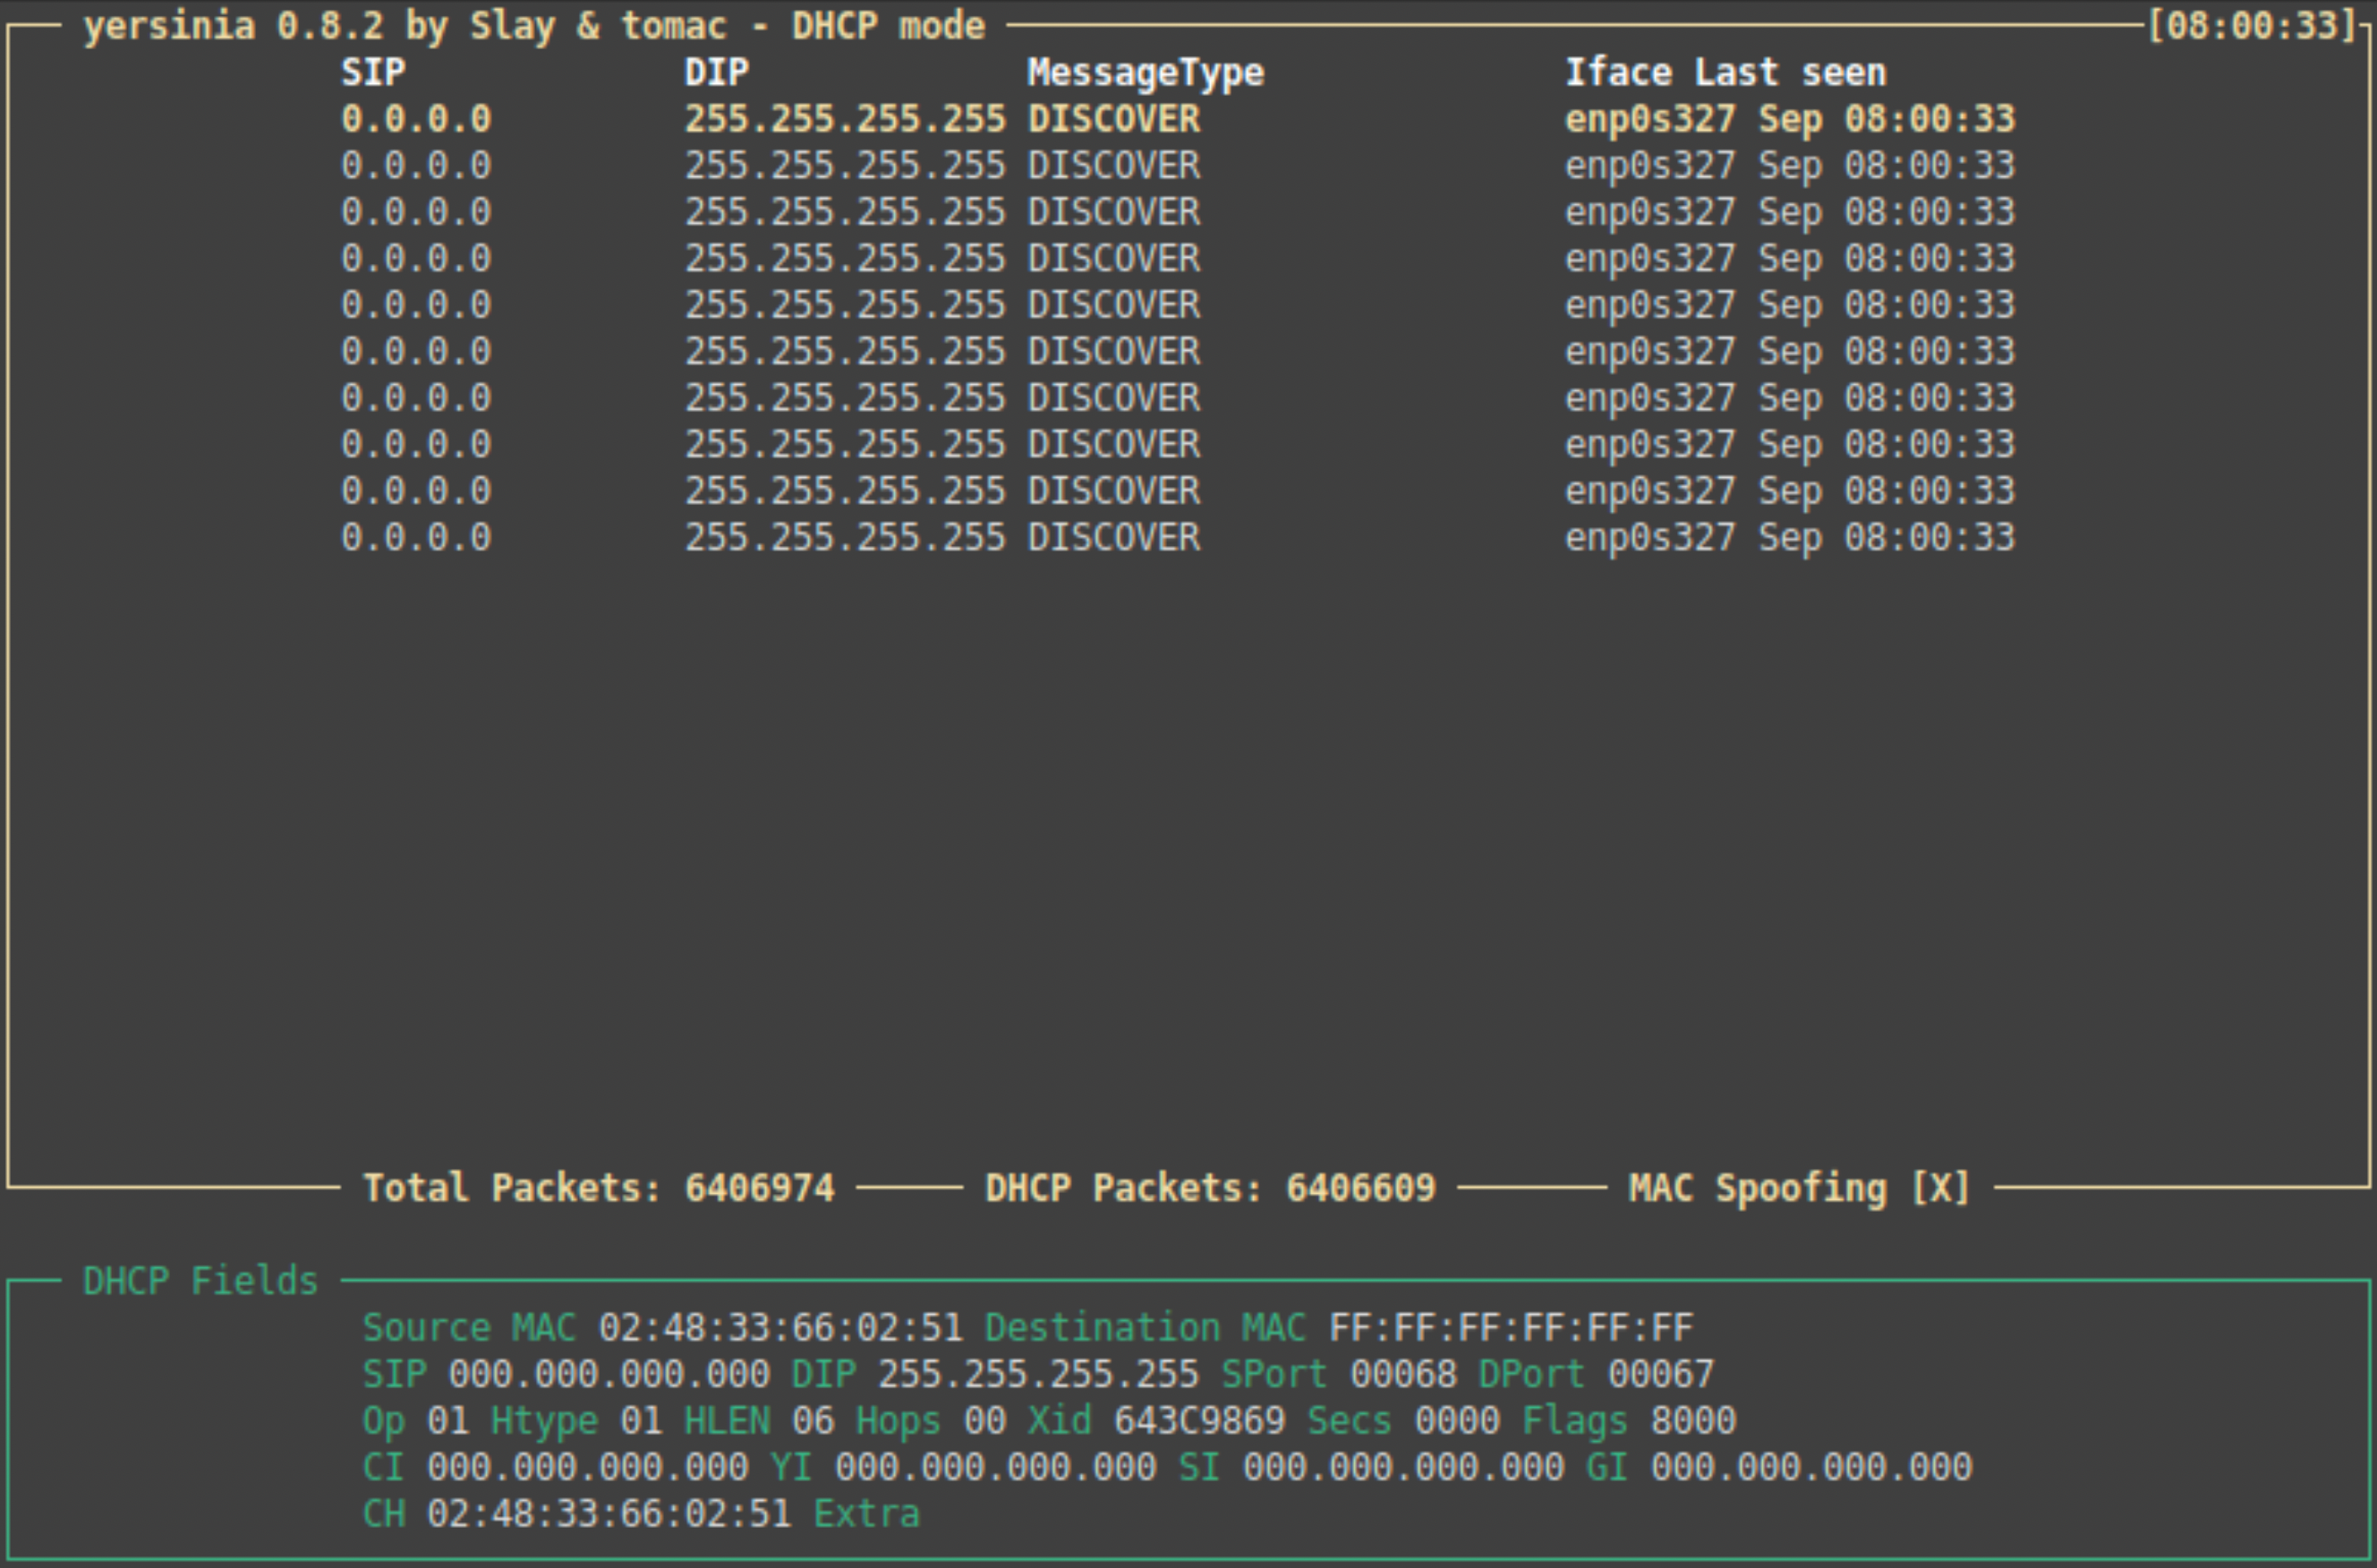Select the bold highlighted DISCOVER packet row

1178,119
